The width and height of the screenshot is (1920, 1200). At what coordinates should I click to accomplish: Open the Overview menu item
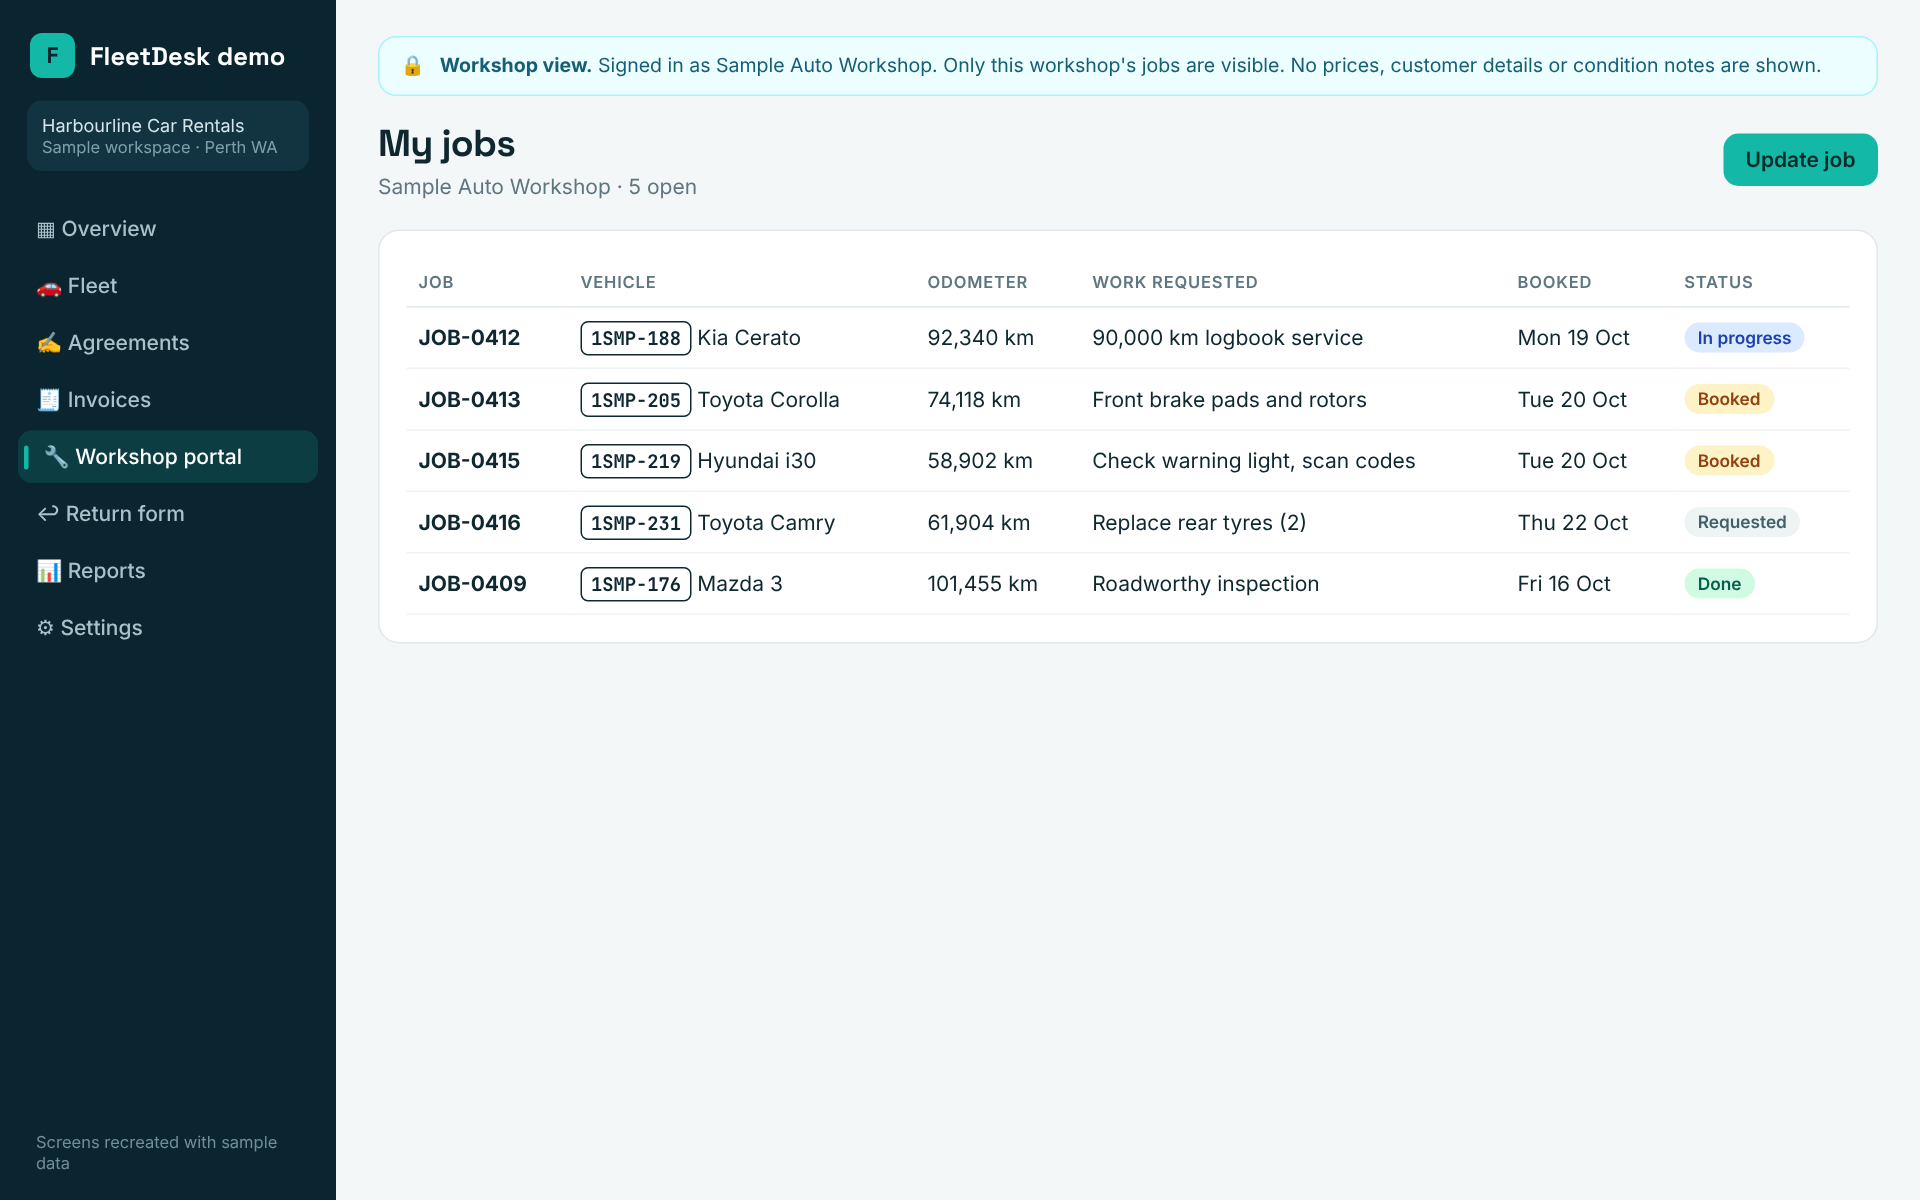[x=168, y=229]
